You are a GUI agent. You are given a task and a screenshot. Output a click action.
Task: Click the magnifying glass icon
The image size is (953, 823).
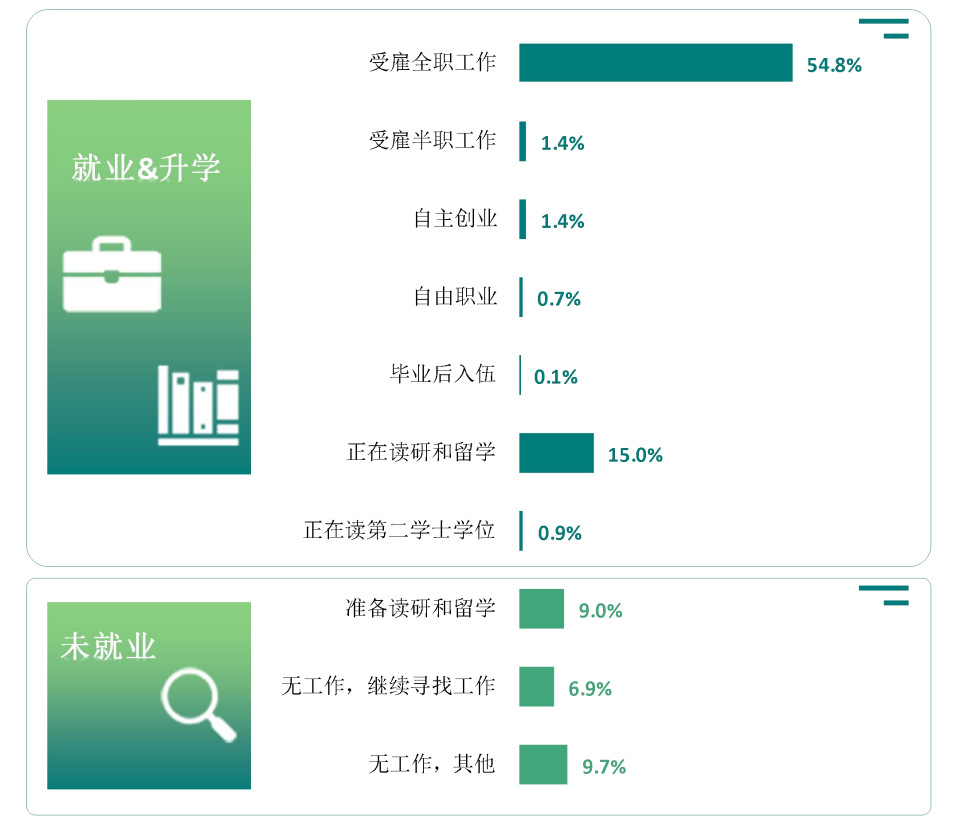coord(199,704)
